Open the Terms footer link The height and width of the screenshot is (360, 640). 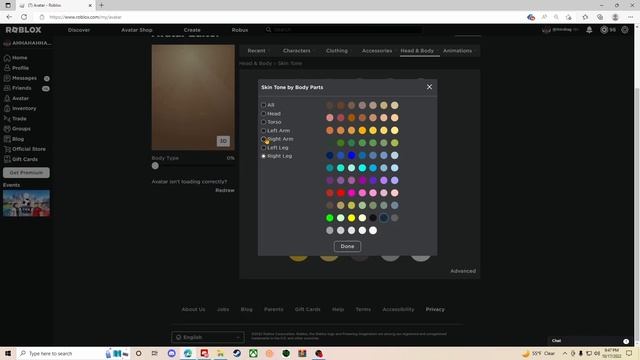(x=363, y=309)
